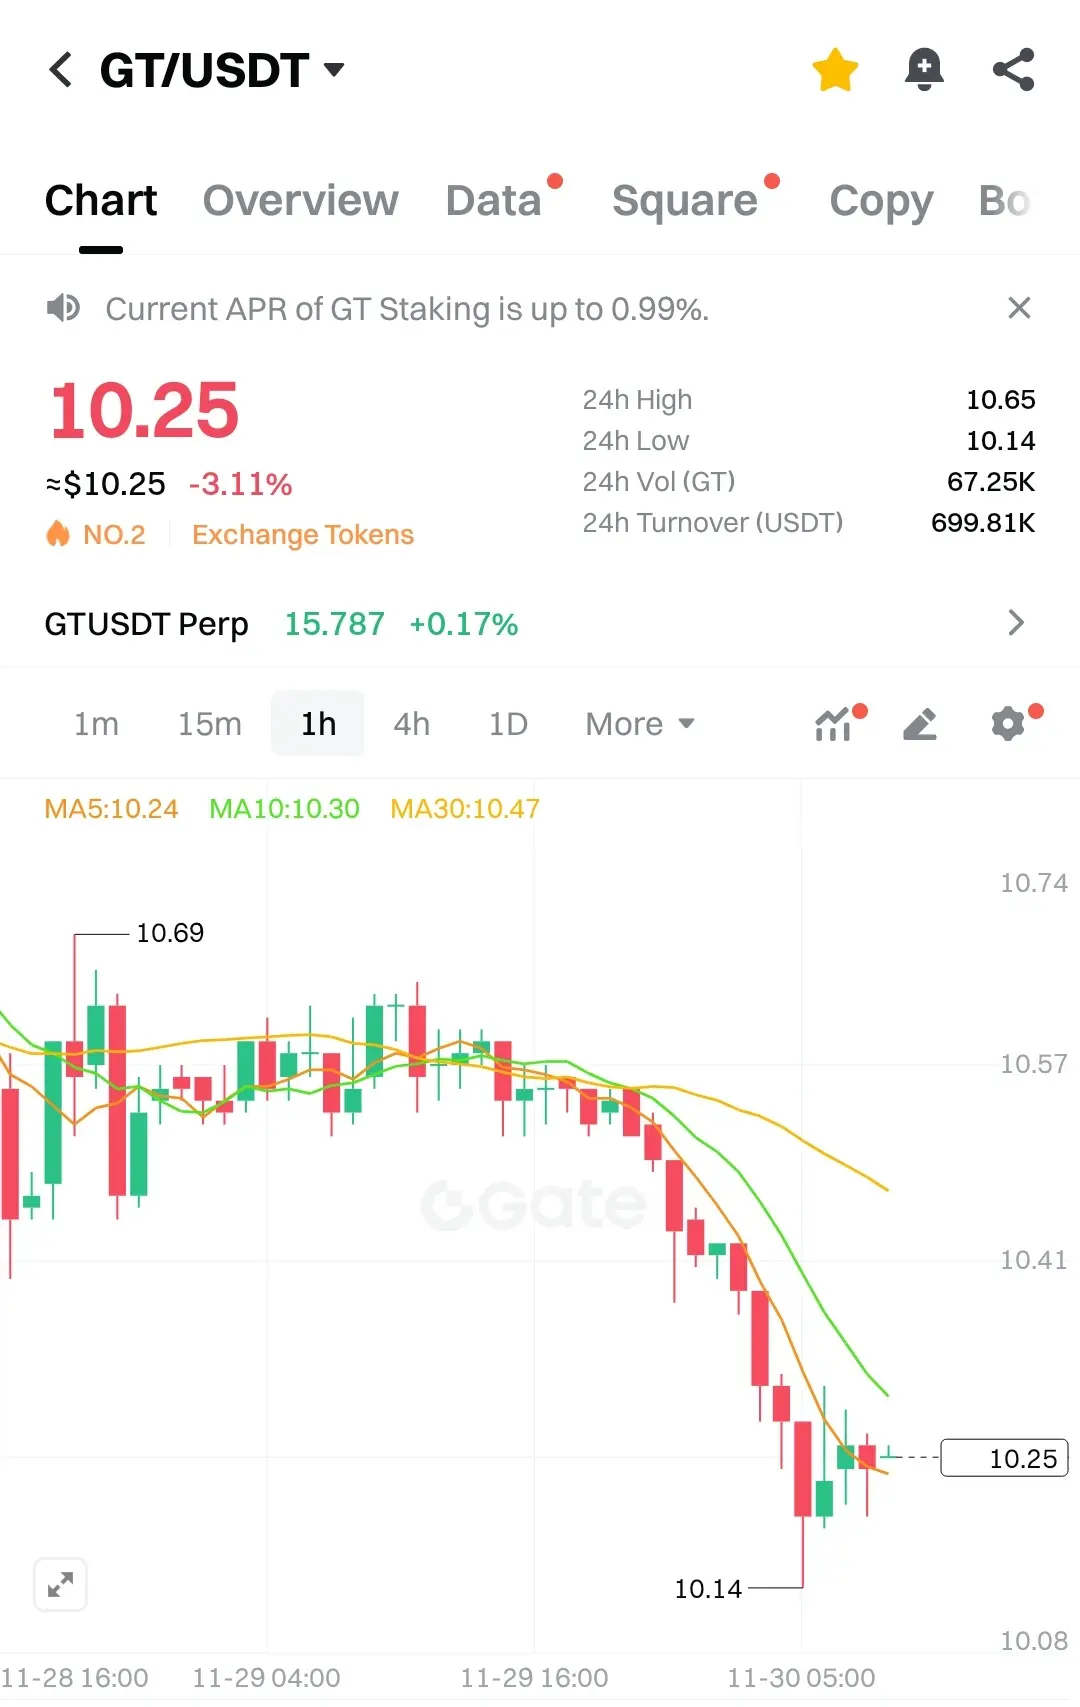This screenshot has height=1707, width=1080.
Task: Tap the 10.69 high marker label on chart
Action: tap(170, 933)
